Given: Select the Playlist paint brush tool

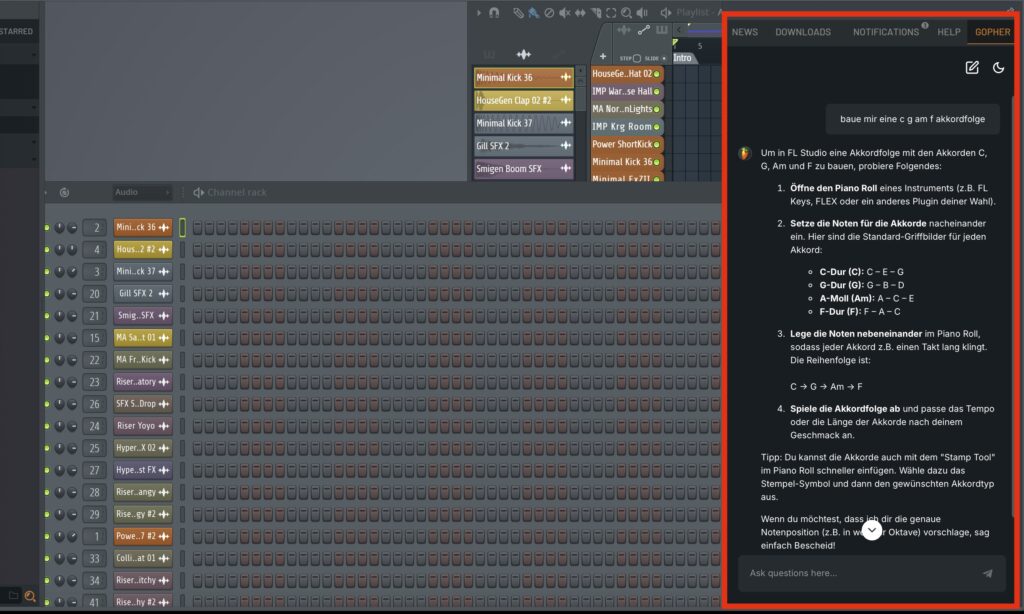Looking at the screenshot, I should point(534,12).
